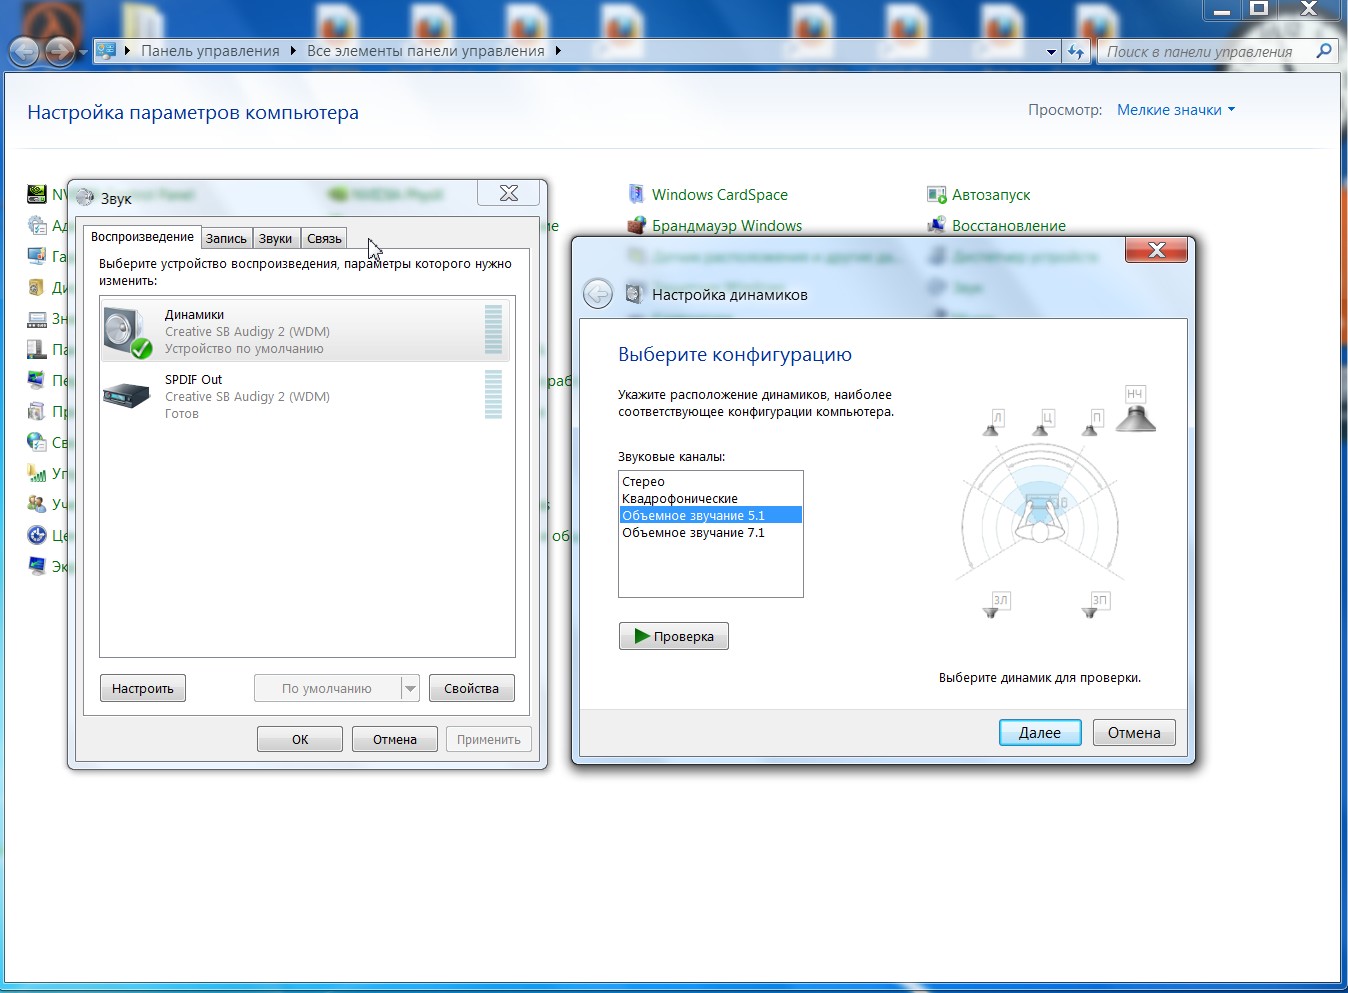The height and width of the screenshot is (993, 1348).
Task: Click the Динамики speaker device icon
Action: [x=128, y=333]
